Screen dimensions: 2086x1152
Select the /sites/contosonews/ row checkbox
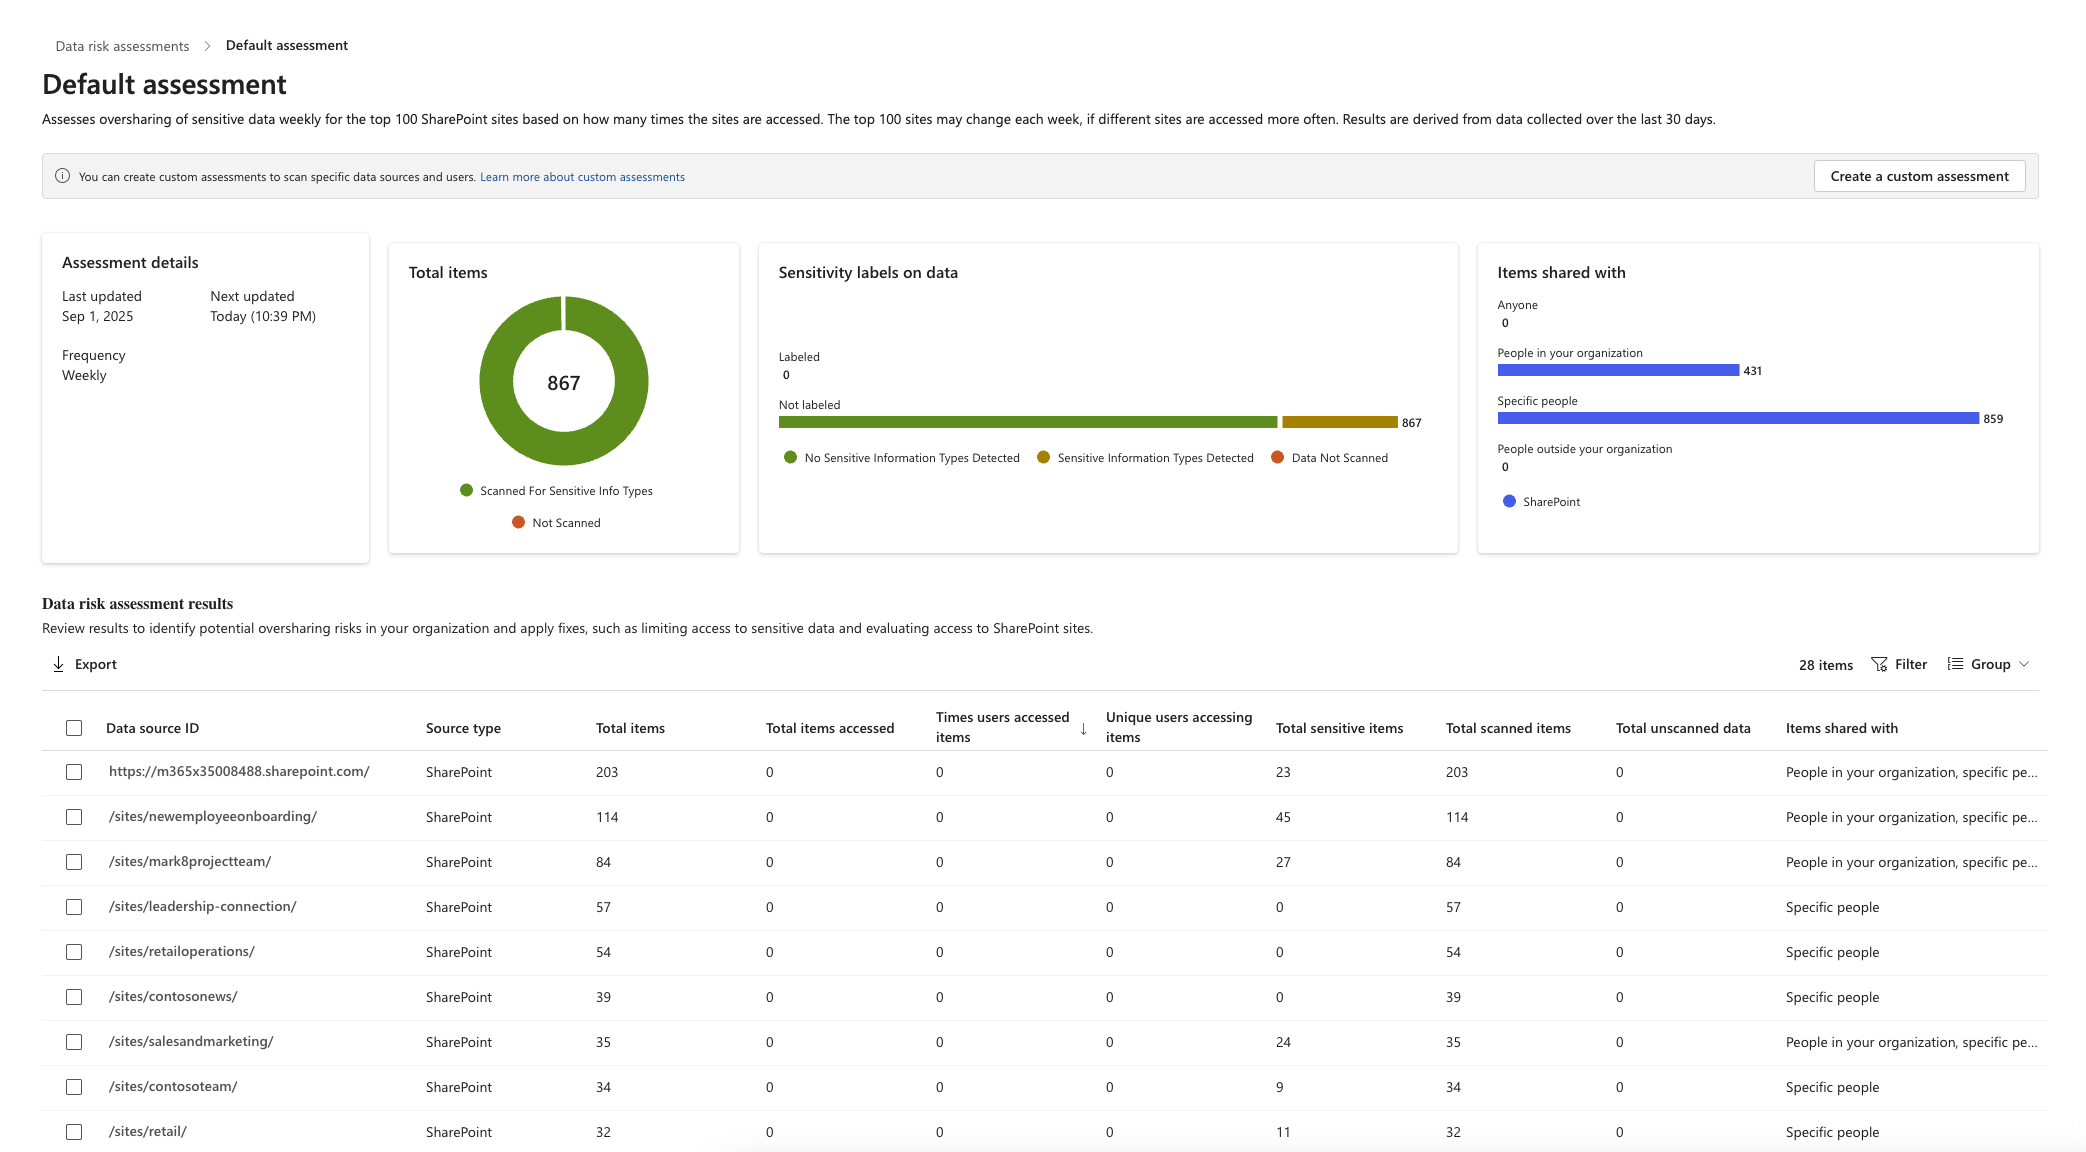pos(74,997)
